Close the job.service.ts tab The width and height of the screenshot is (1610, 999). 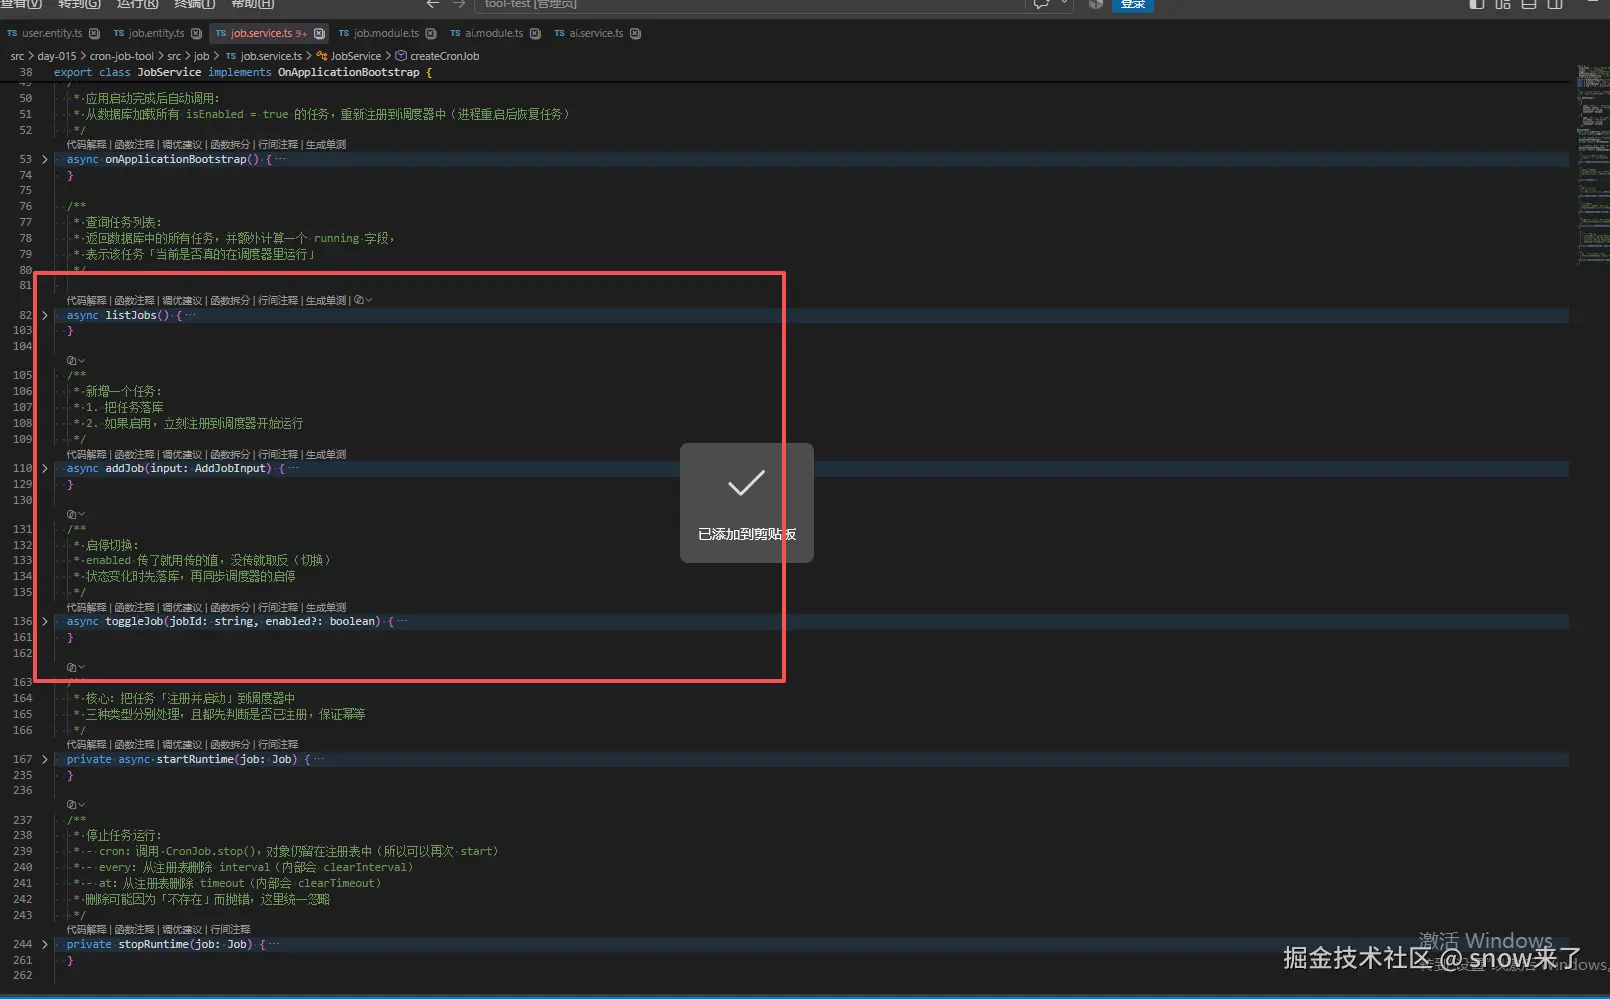point(319,33)
